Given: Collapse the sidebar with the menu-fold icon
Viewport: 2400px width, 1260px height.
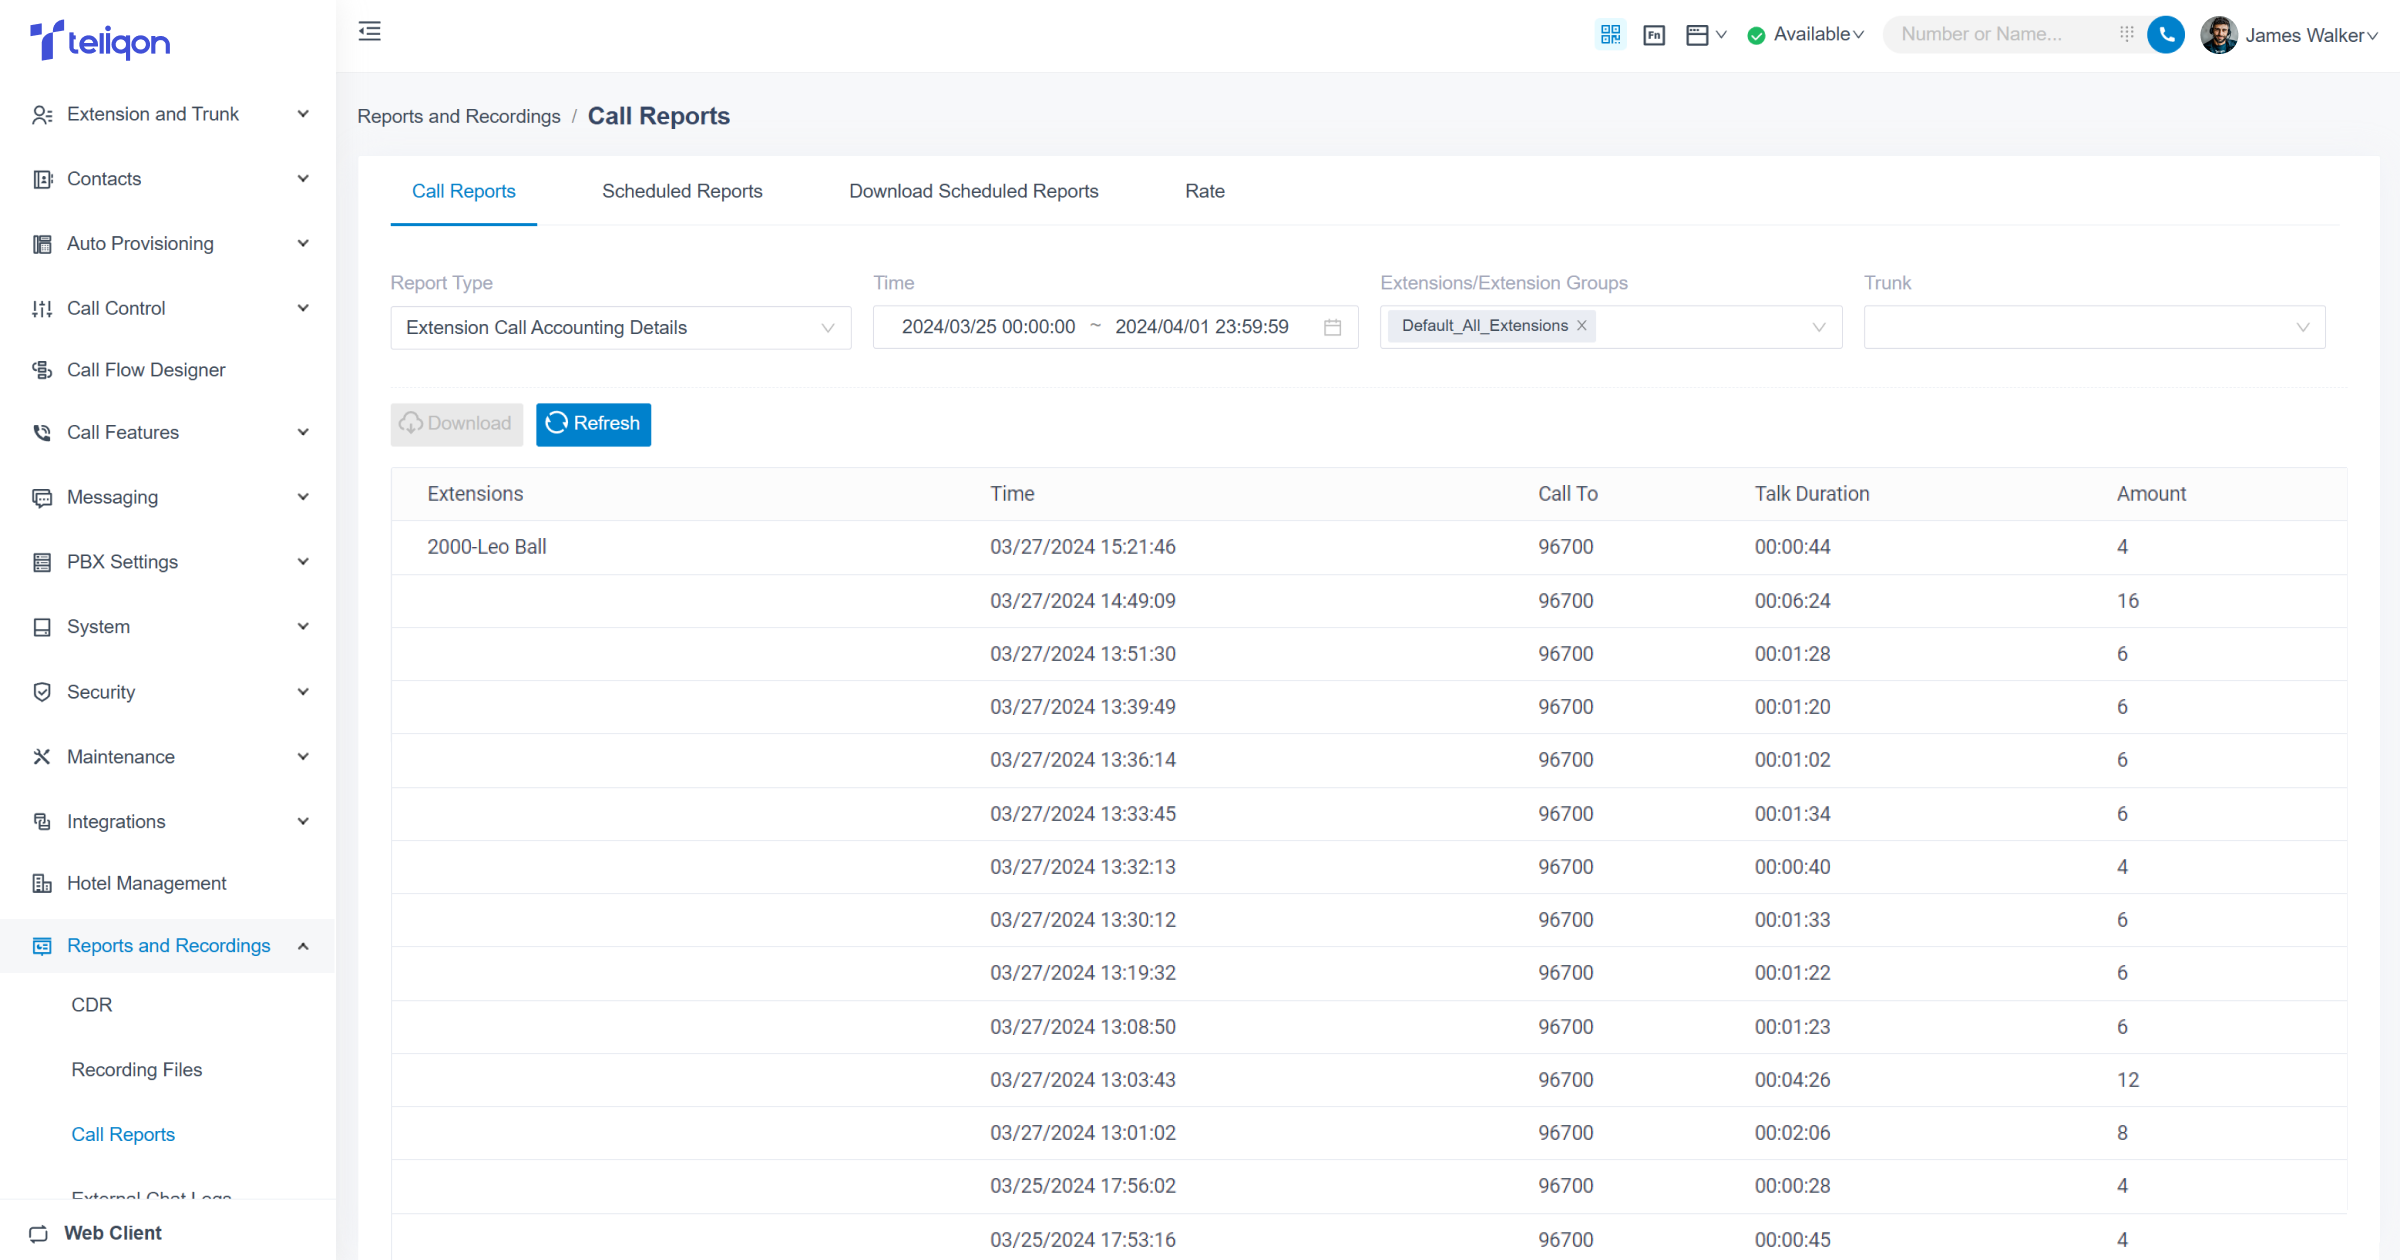Looking at the screenshot, I should click(x=369, y=32).
